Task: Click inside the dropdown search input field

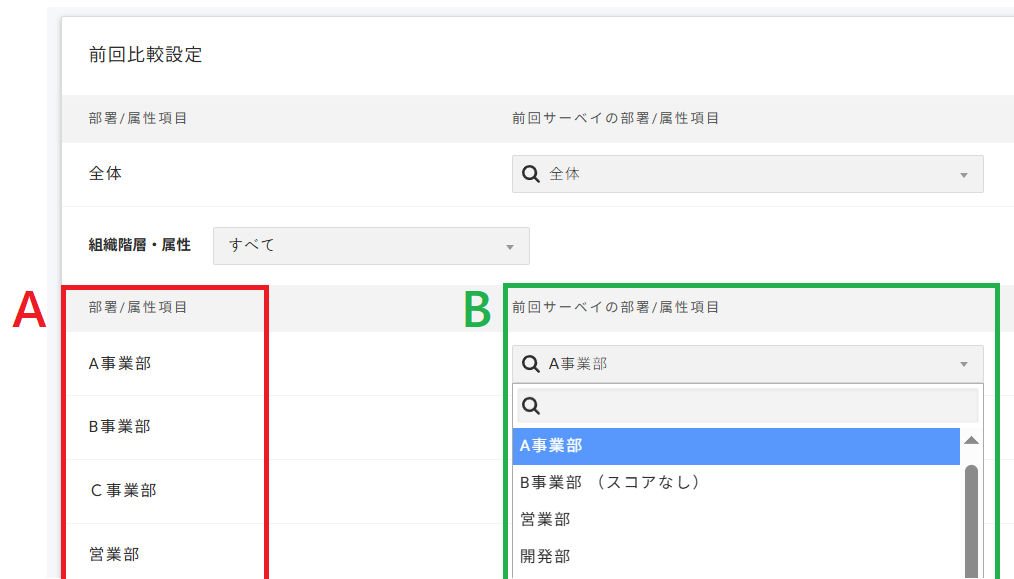Action: click(x=700, y=404)
